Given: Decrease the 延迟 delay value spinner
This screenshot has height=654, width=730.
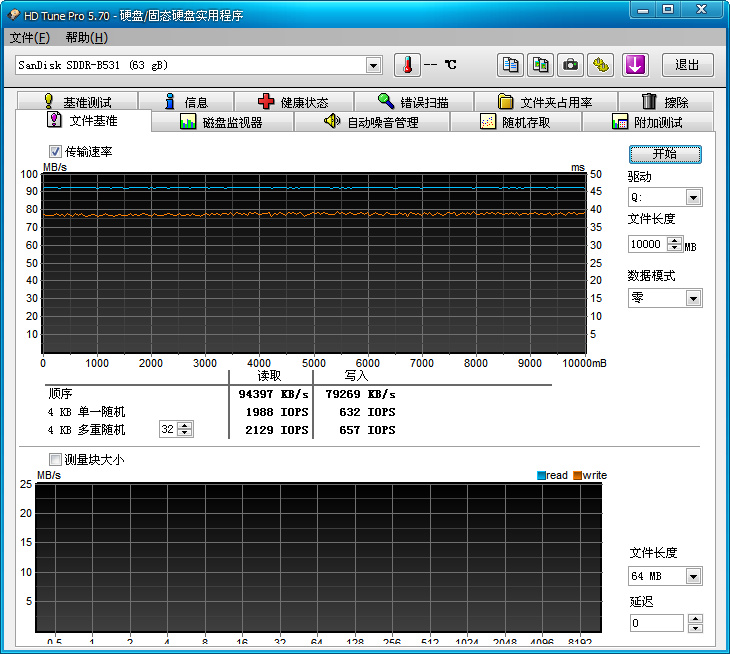Looking at the screenshot, I should [695, 627].
